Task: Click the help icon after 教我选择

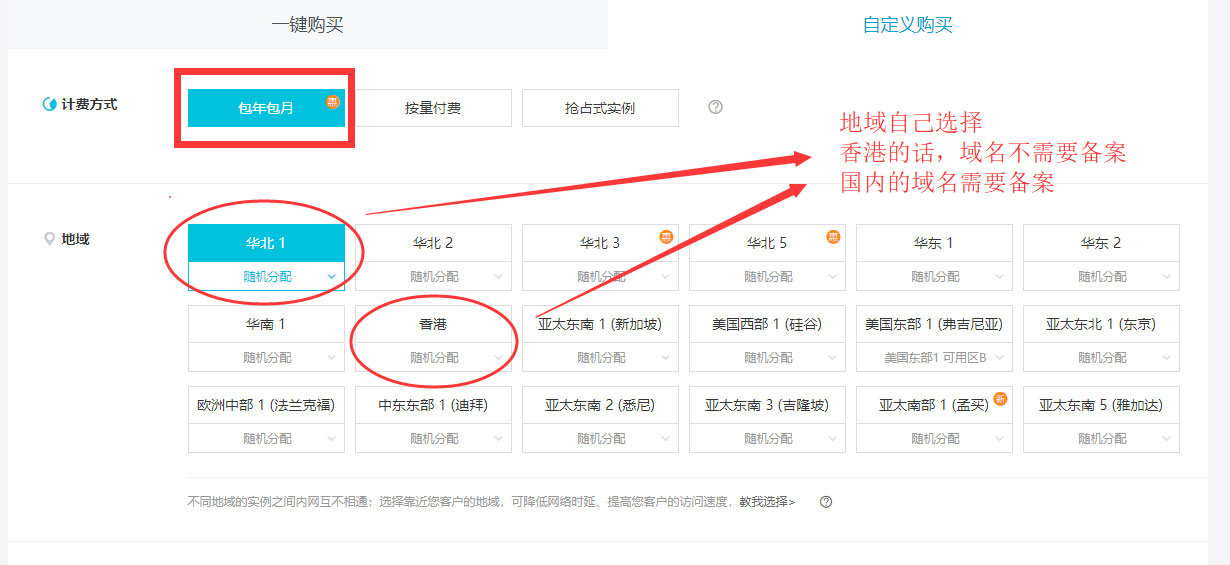Action: 826,502
